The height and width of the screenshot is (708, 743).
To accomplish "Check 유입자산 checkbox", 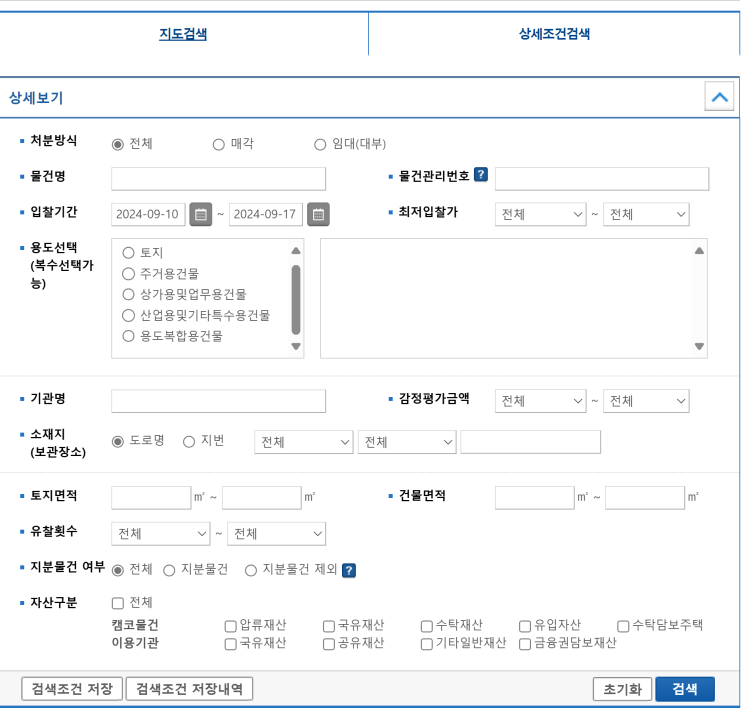I will coord(525,626).
